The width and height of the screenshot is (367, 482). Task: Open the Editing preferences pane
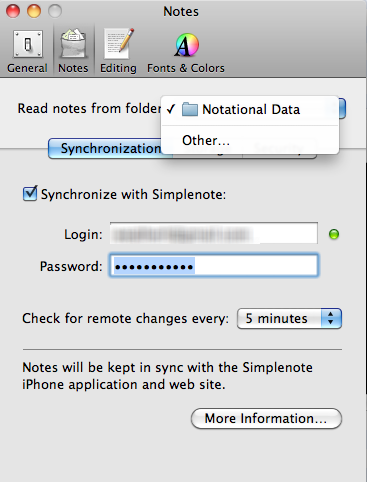(118, 51)
